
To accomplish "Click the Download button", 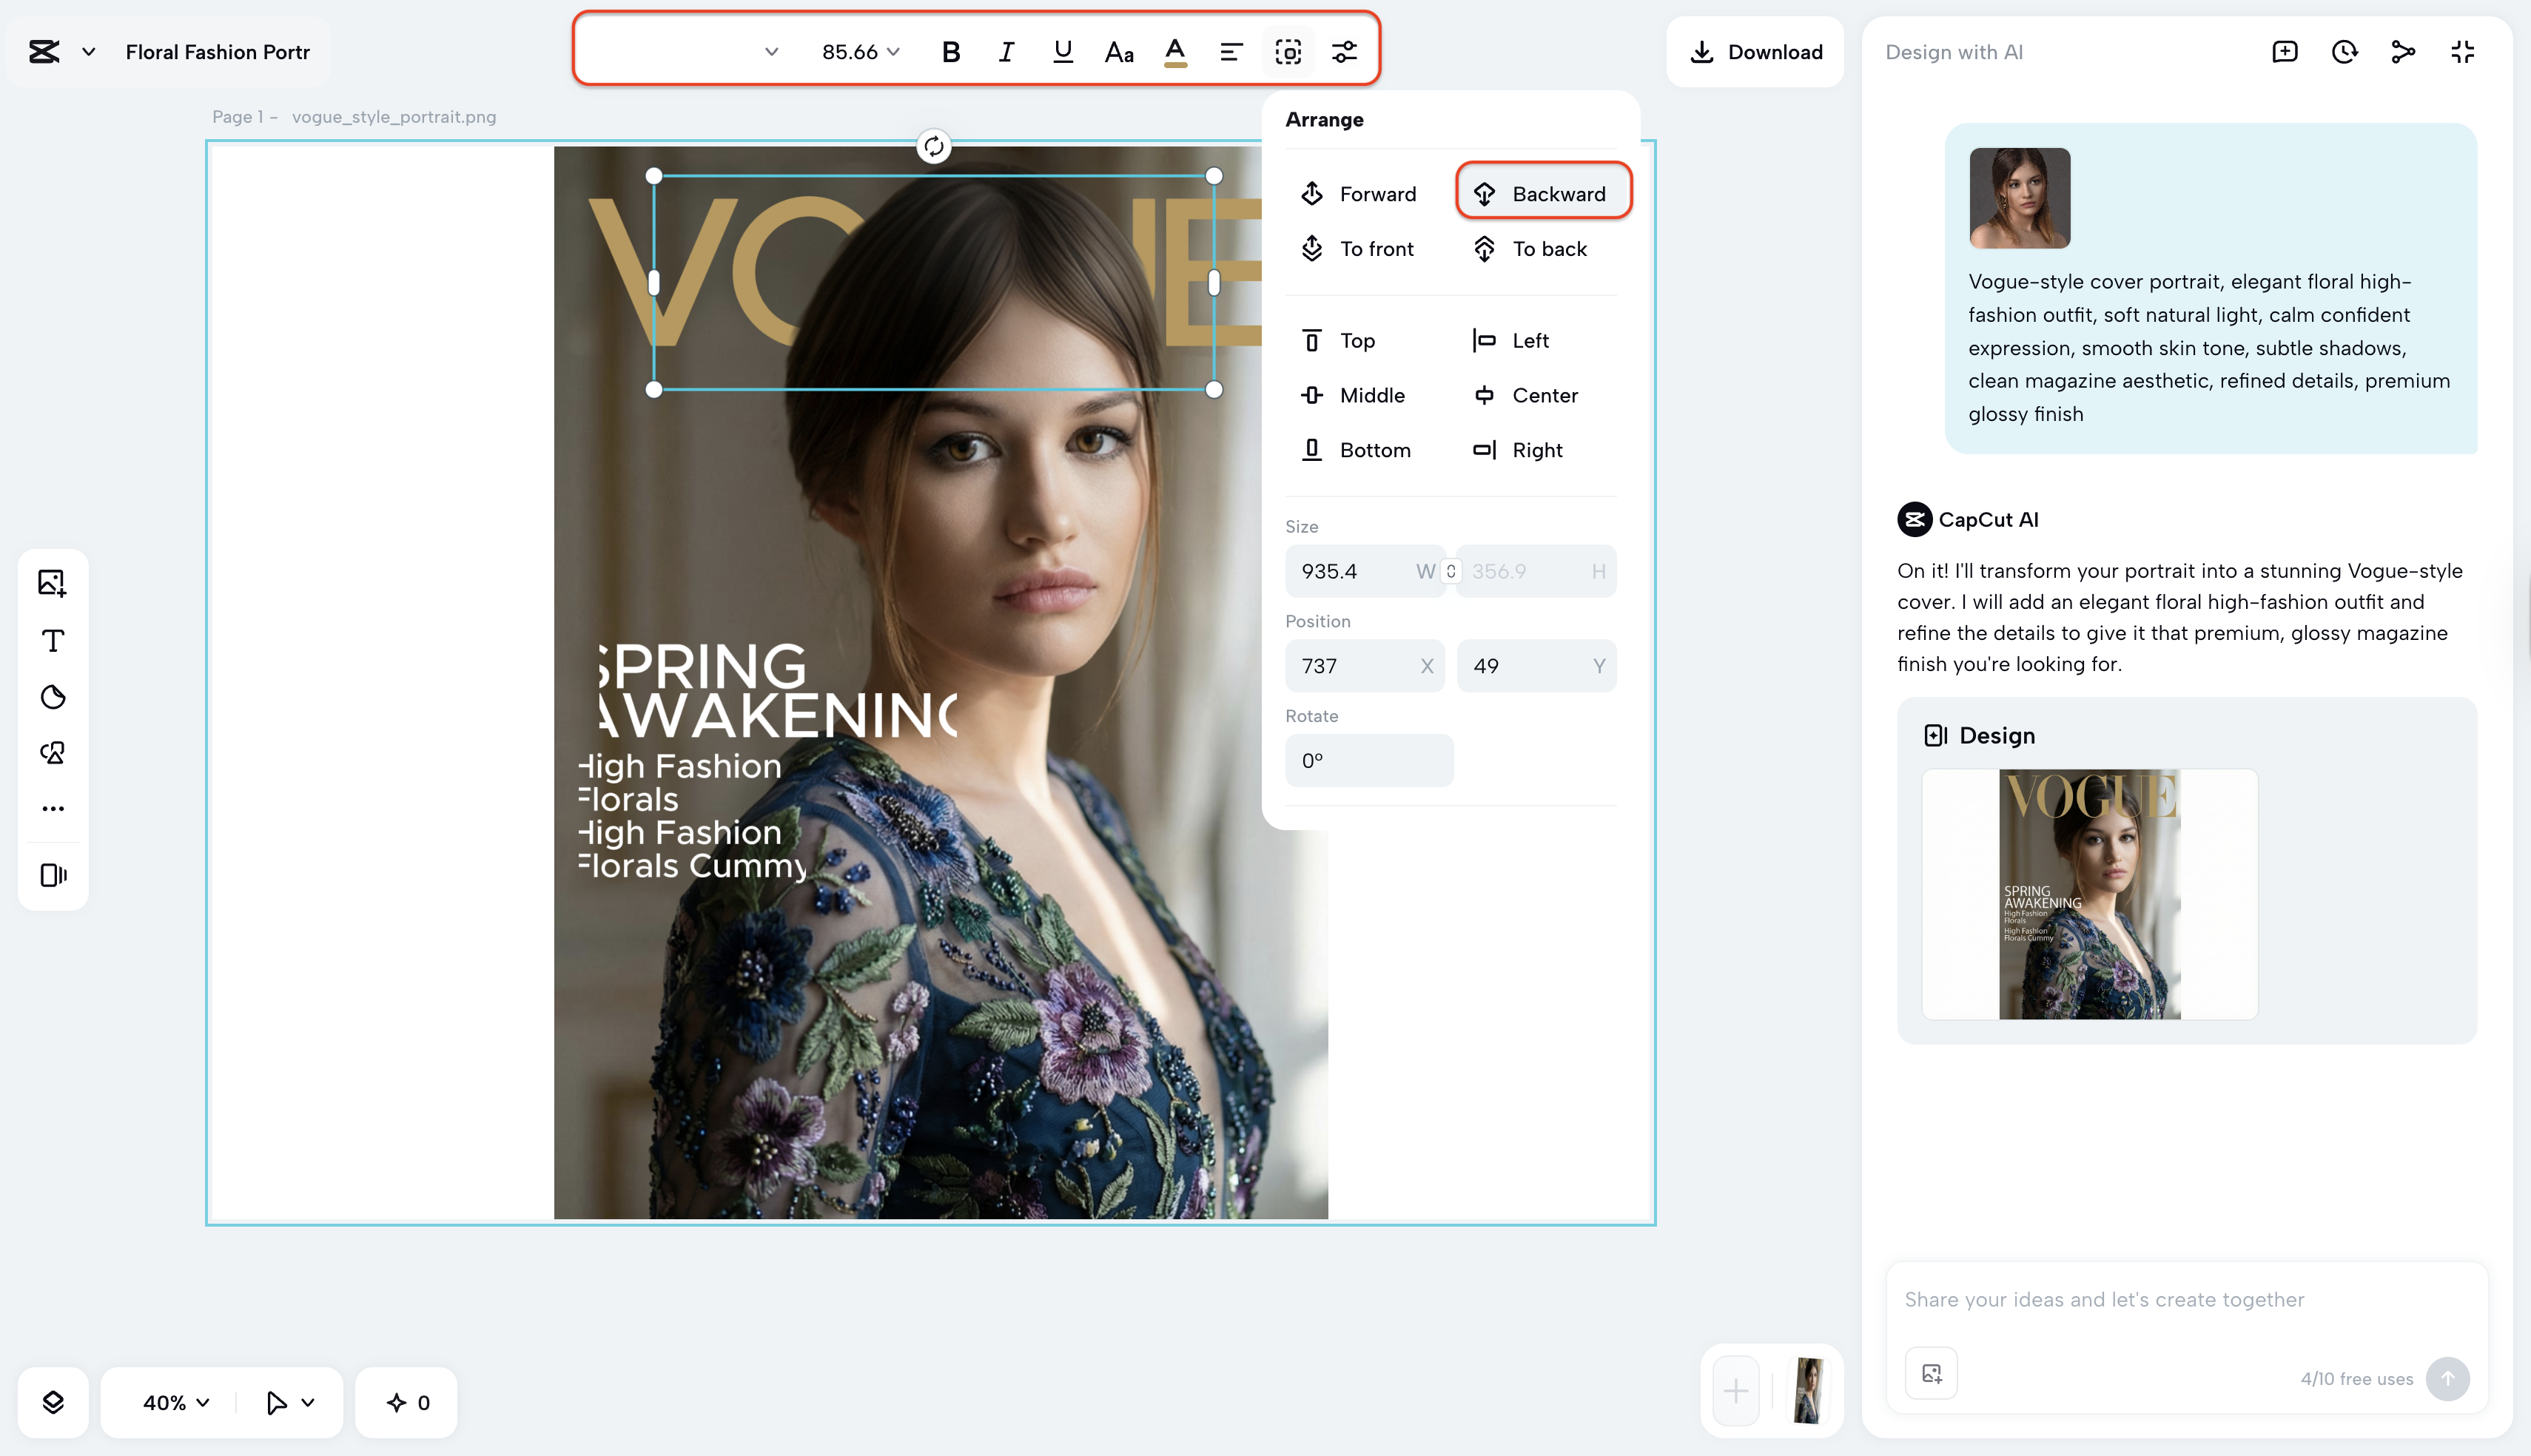I will tap(1755, 52).
